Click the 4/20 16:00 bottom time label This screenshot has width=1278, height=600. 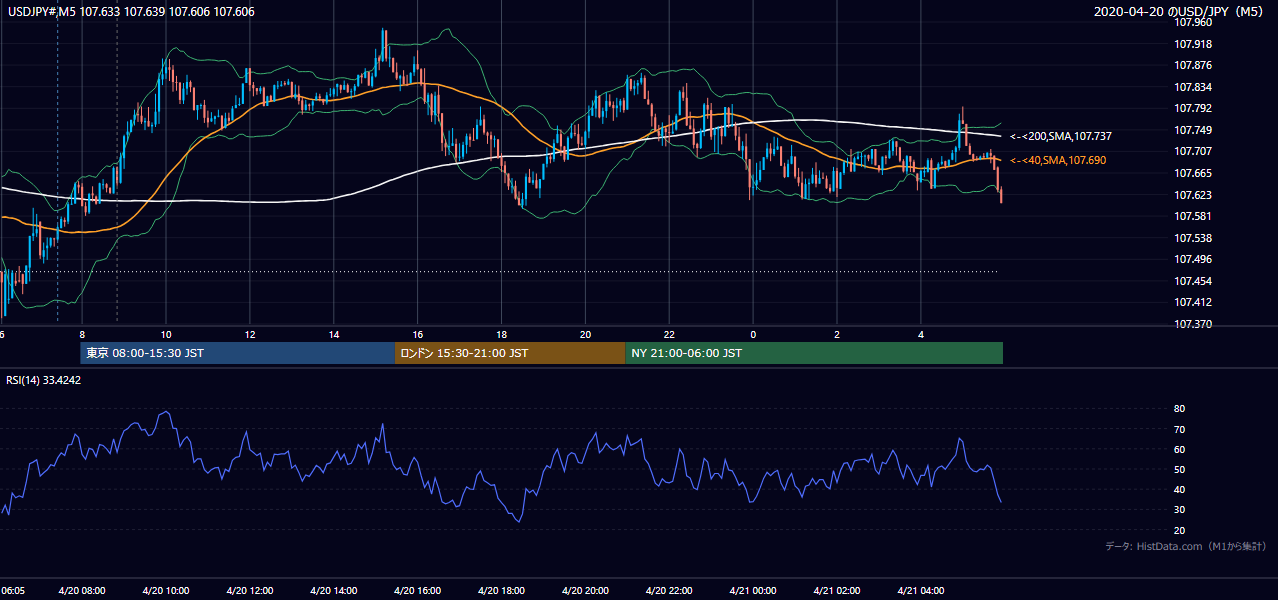click(418, 590)
